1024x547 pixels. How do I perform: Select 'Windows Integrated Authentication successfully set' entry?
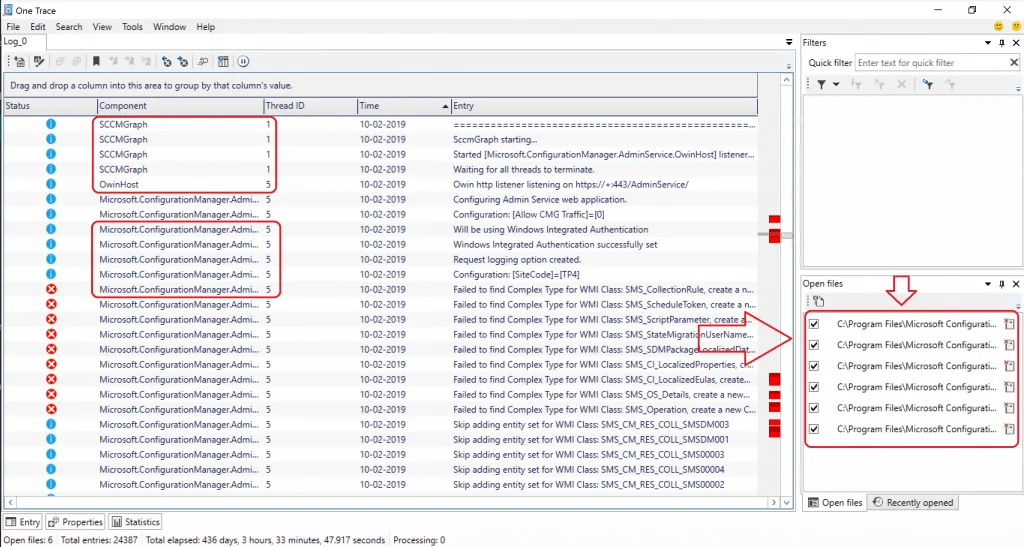click(x=555, y=244)
